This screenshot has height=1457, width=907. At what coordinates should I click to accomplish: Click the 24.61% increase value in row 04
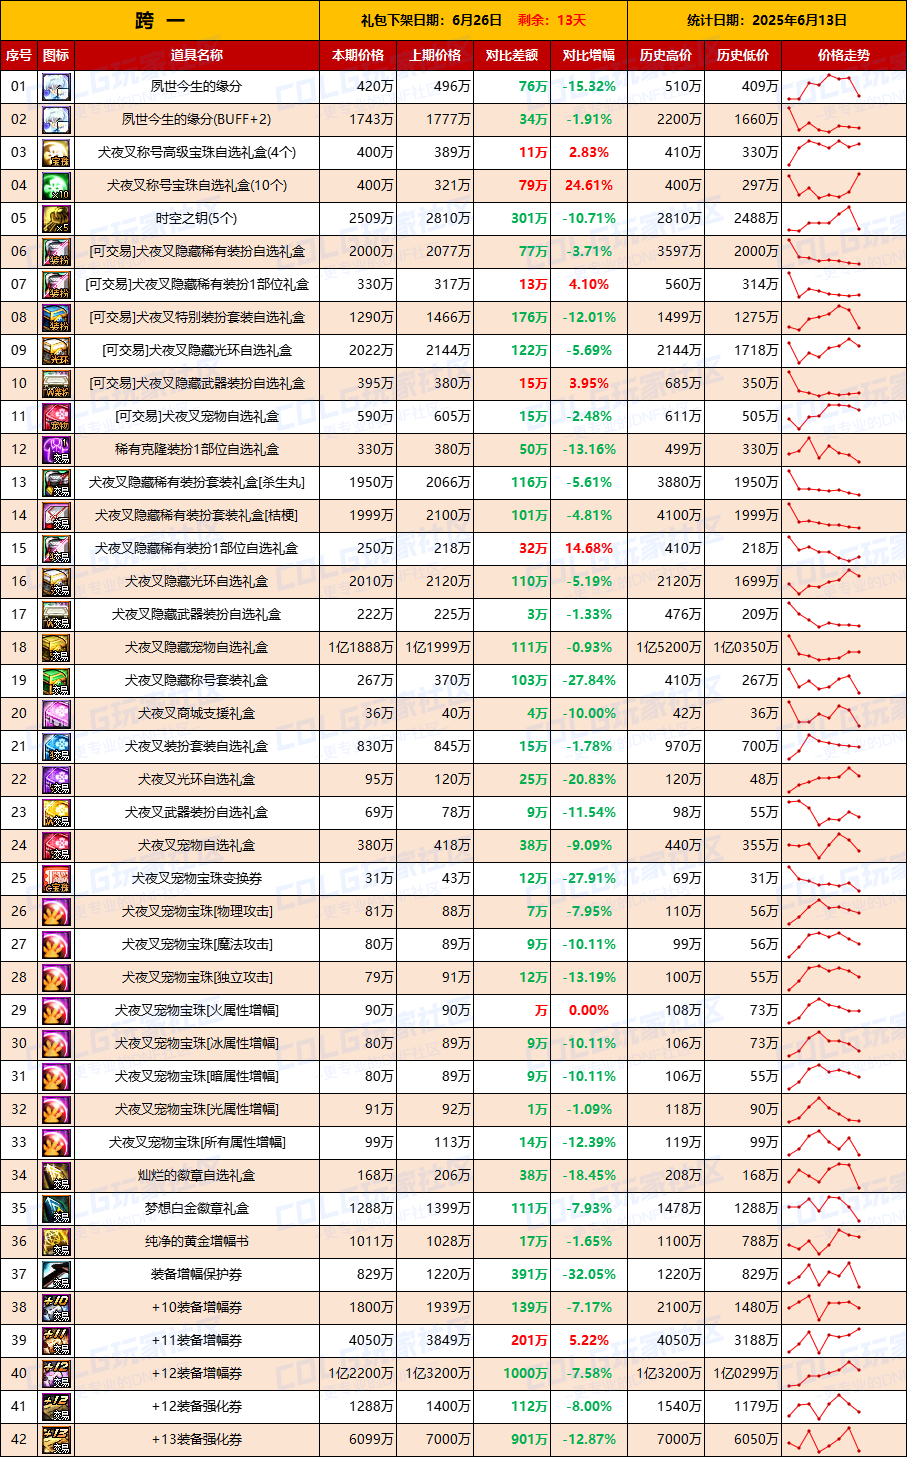(588, 185)
